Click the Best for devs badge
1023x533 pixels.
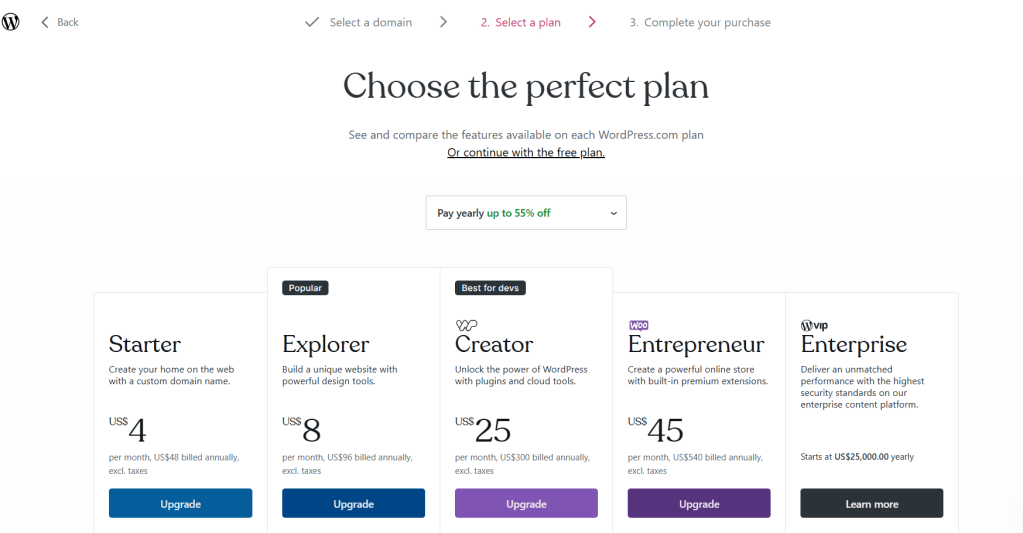pos(490,288)
